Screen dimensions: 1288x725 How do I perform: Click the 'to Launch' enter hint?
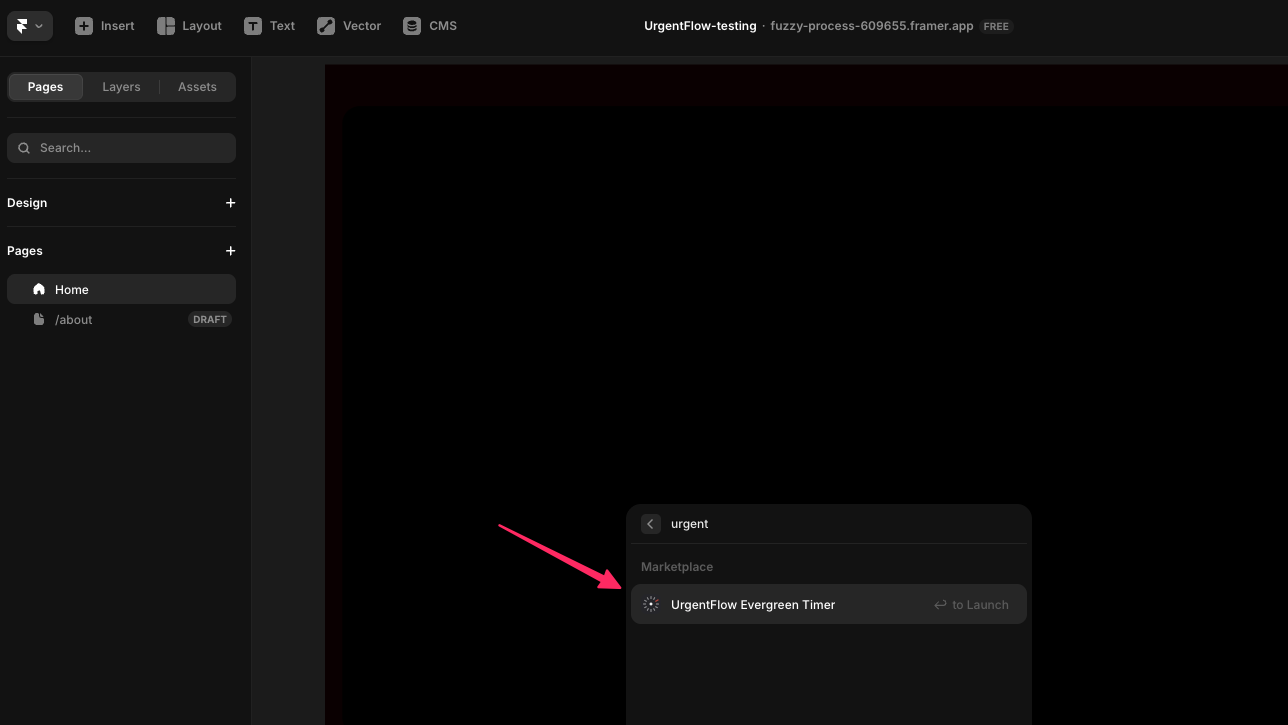pos(971,604)
